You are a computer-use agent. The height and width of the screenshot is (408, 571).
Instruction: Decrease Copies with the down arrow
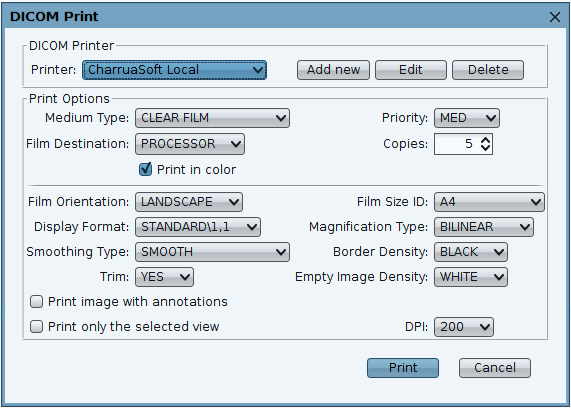[485, 148]
